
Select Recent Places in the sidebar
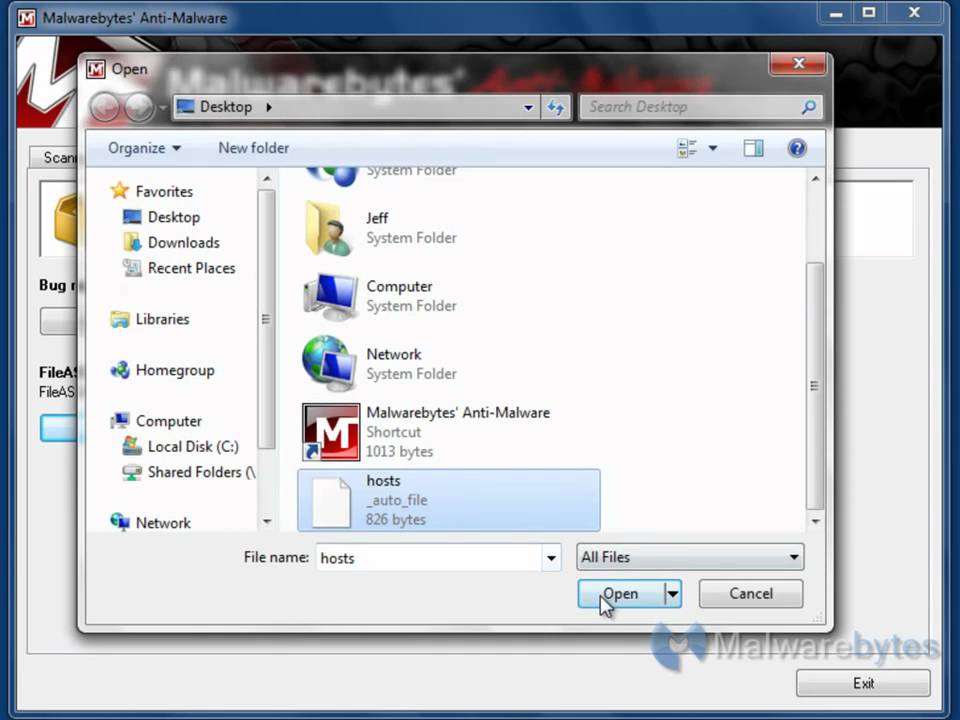[191, 268]
